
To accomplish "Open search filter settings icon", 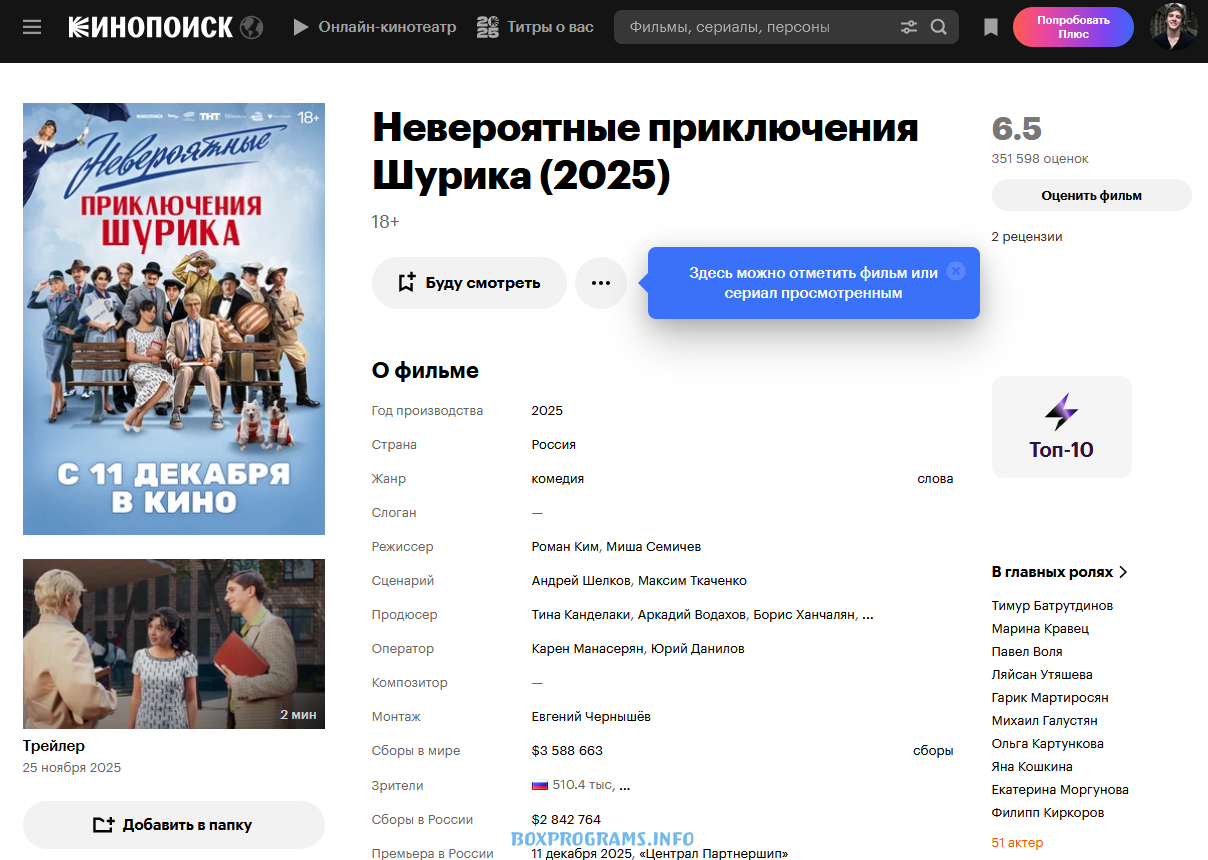I will pos(908,27).
